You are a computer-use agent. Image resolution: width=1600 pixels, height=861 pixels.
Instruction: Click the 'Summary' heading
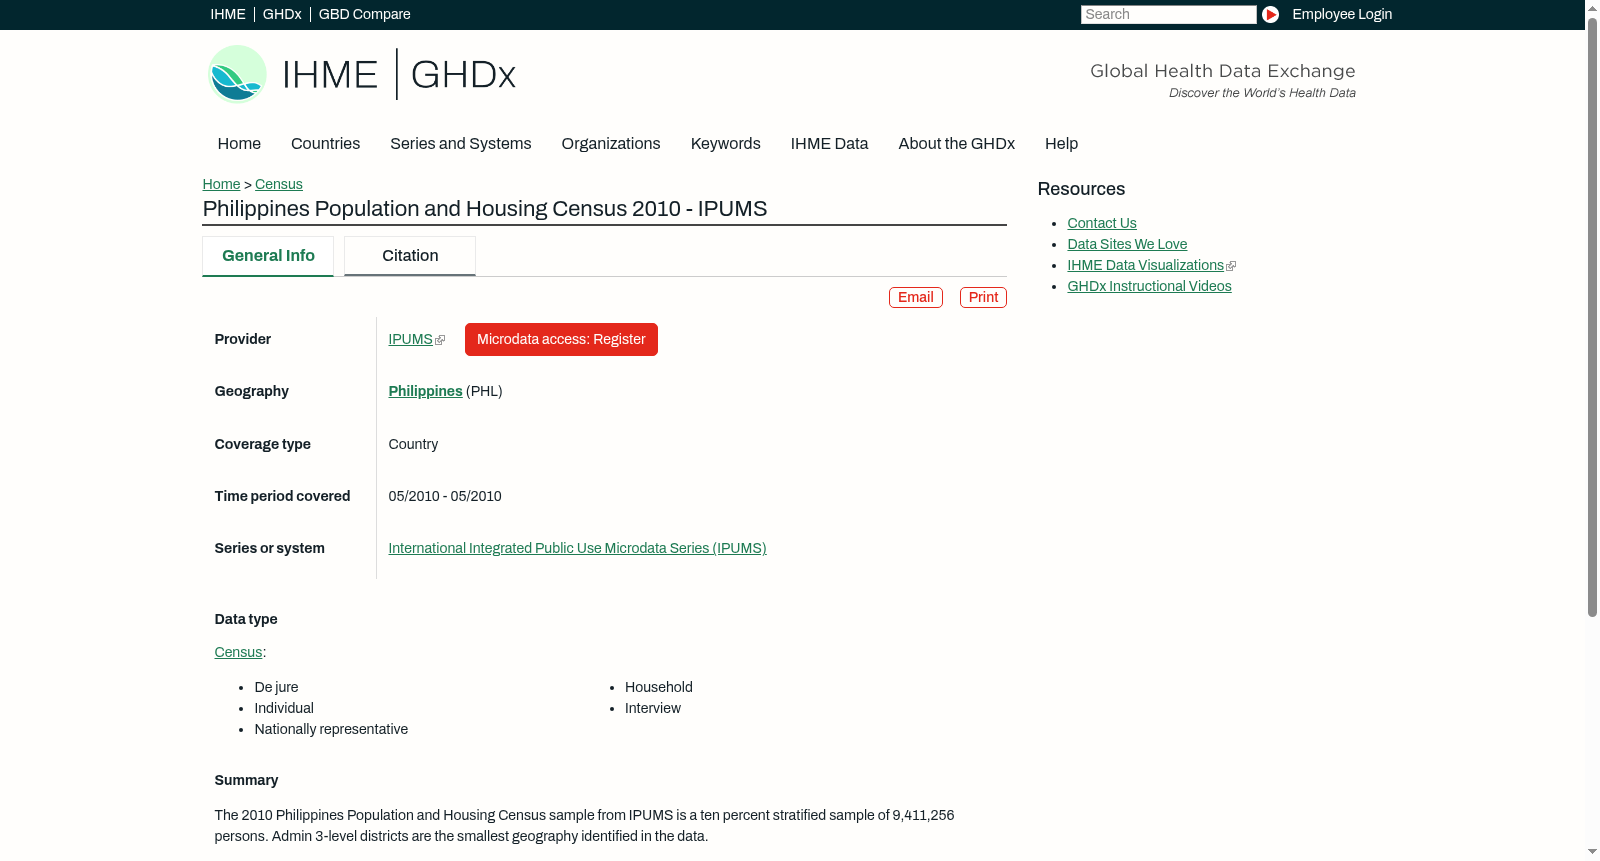click(x=246, y=781)
